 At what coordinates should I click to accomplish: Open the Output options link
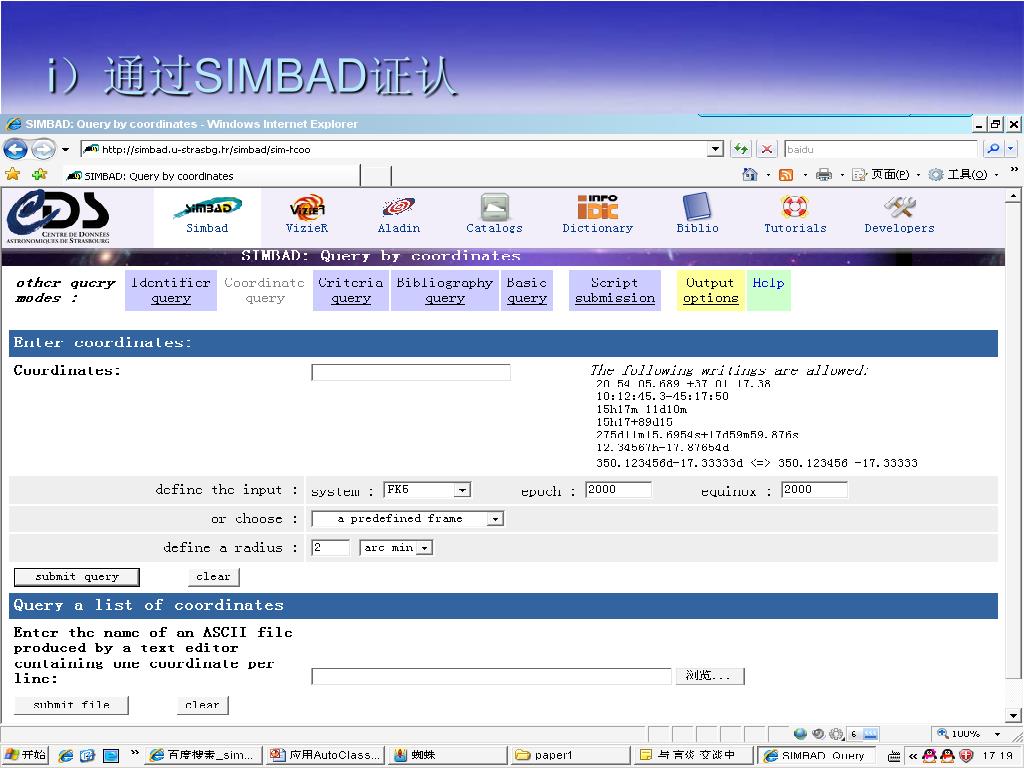tap(711, 291)
